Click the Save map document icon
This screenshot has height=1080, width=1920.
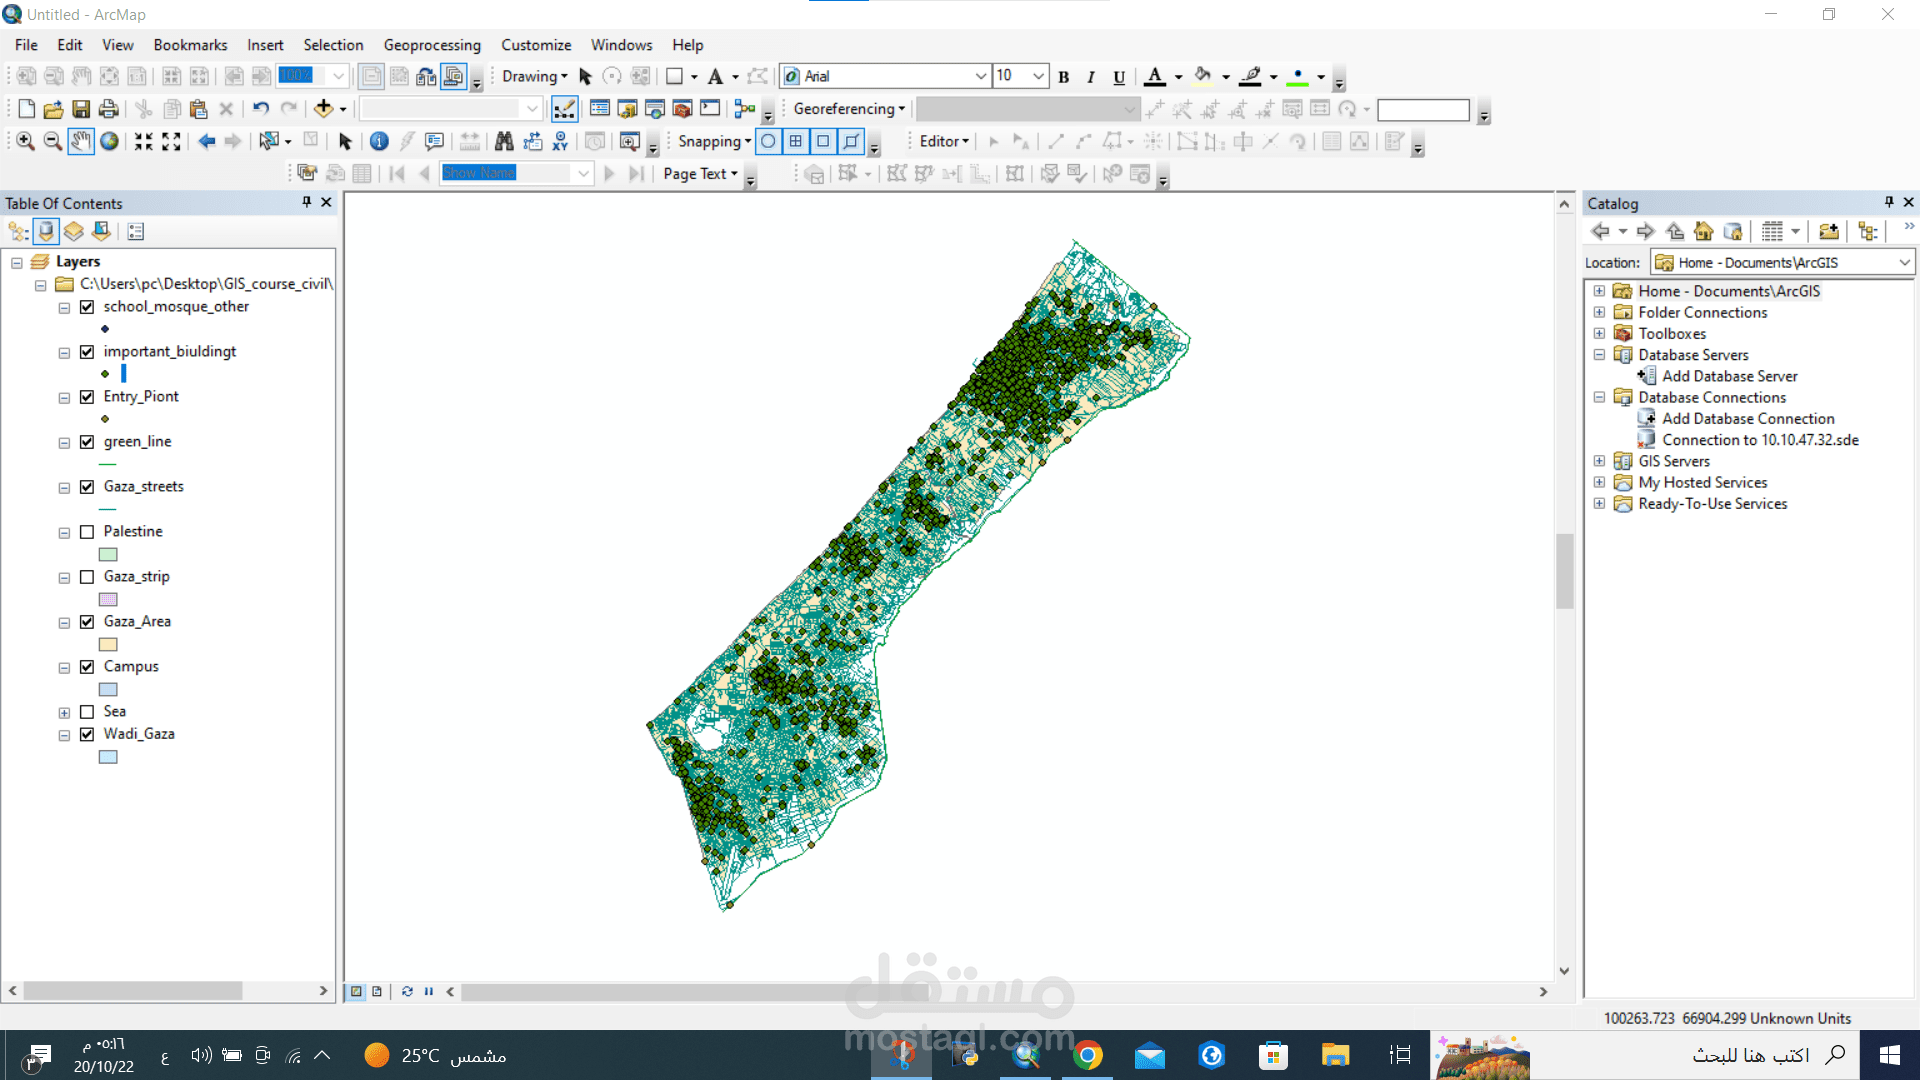click(x=81, y=108)
